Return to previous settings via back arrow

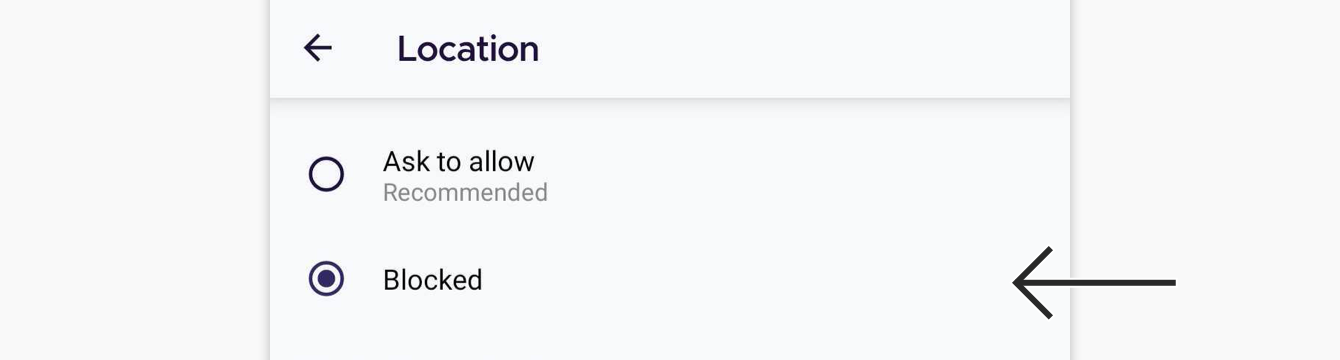coord(318,48)
